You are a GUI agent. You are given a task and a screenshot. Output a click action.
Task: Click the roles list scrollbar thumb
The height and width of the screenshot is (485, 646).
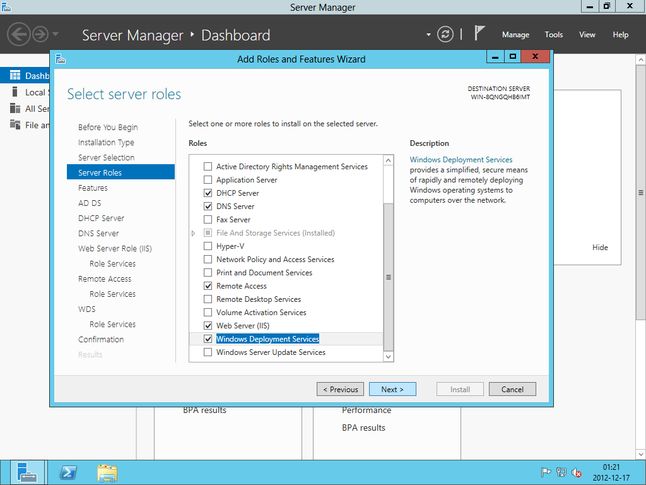pos(388,277)
